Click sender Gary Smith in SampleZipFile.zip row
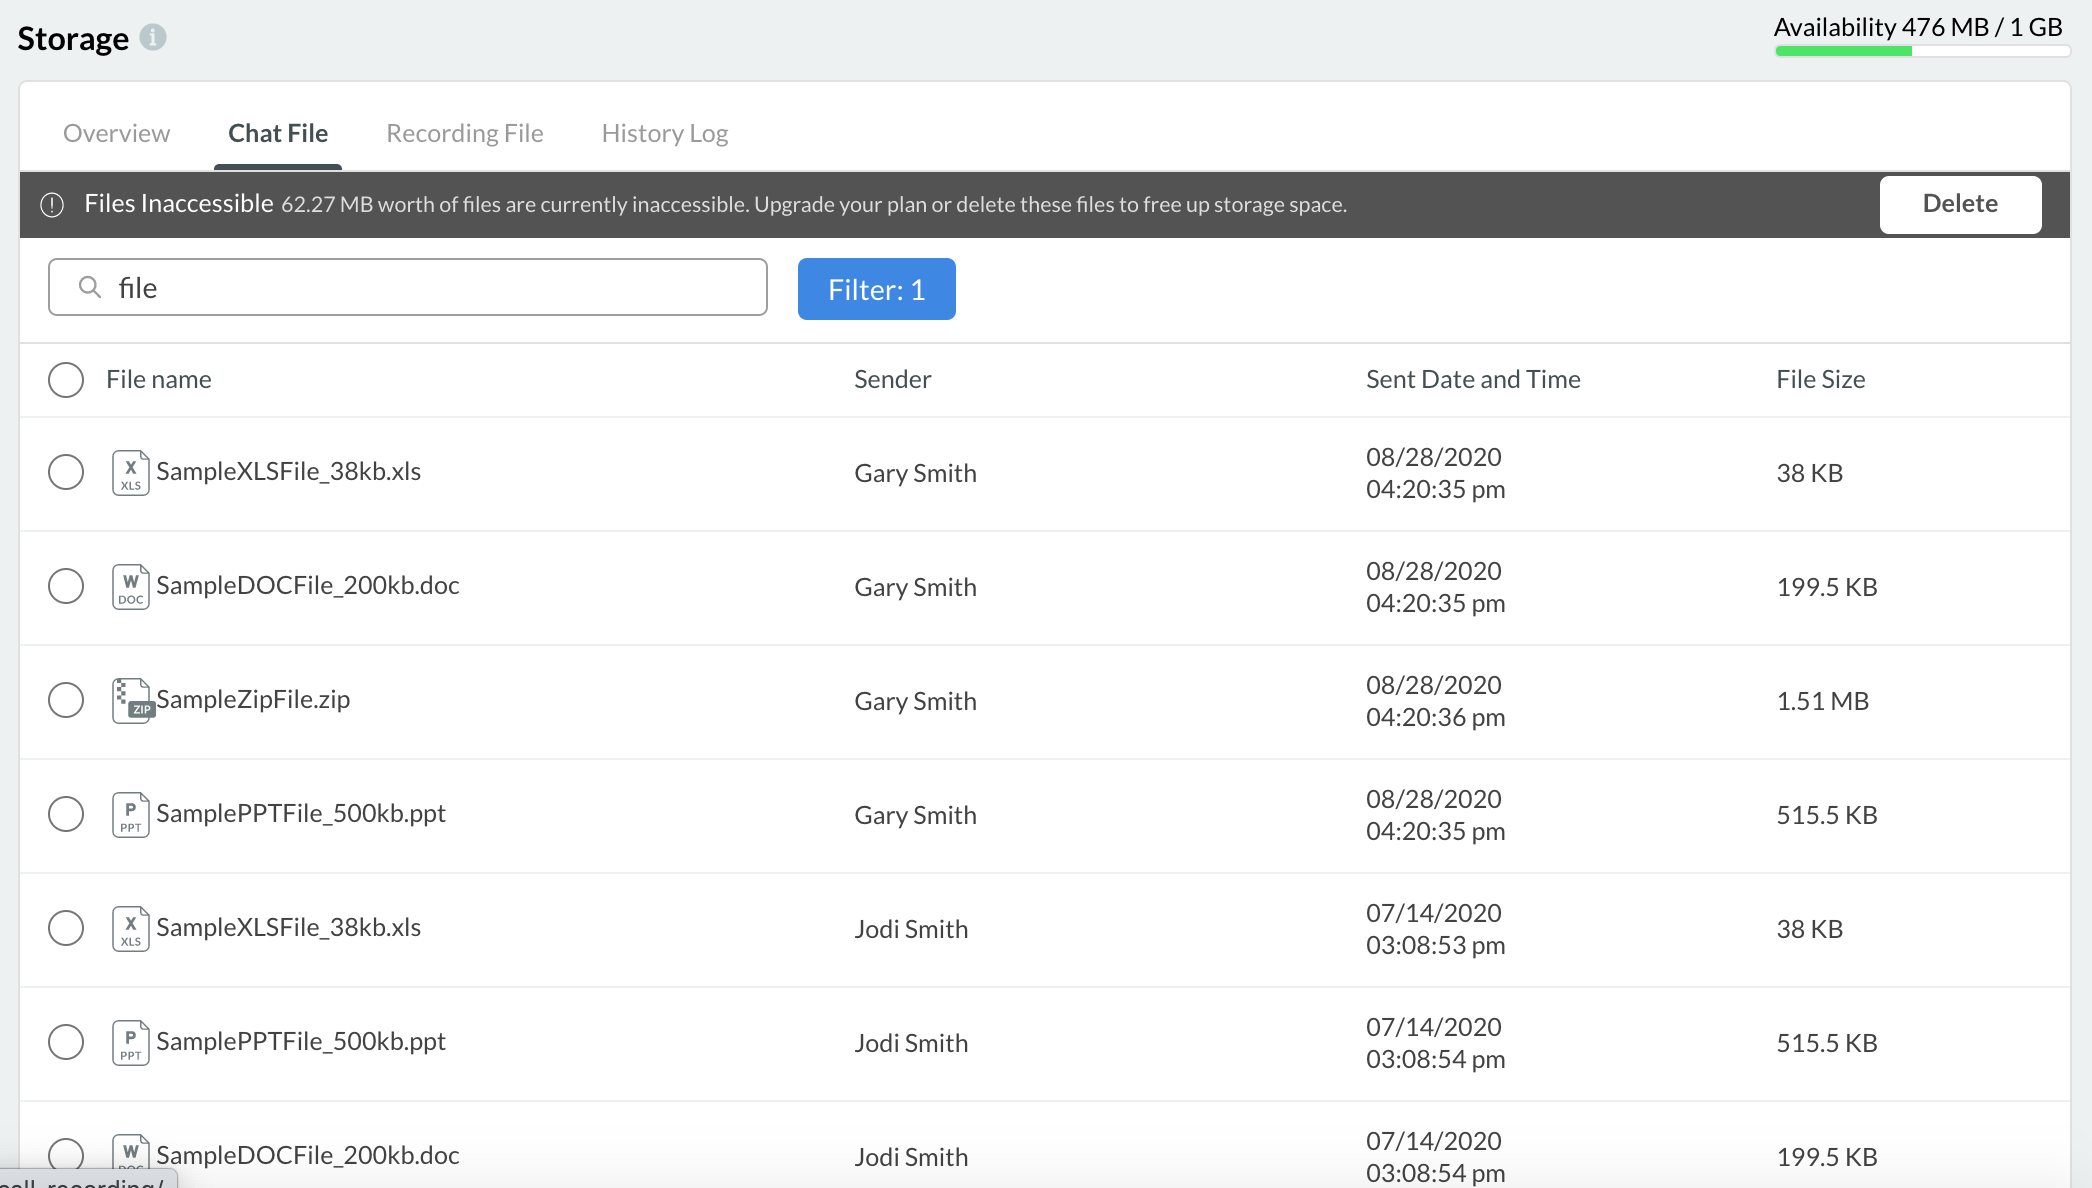The height and width of the screenshot is (1188, 2092). (915, 701)
